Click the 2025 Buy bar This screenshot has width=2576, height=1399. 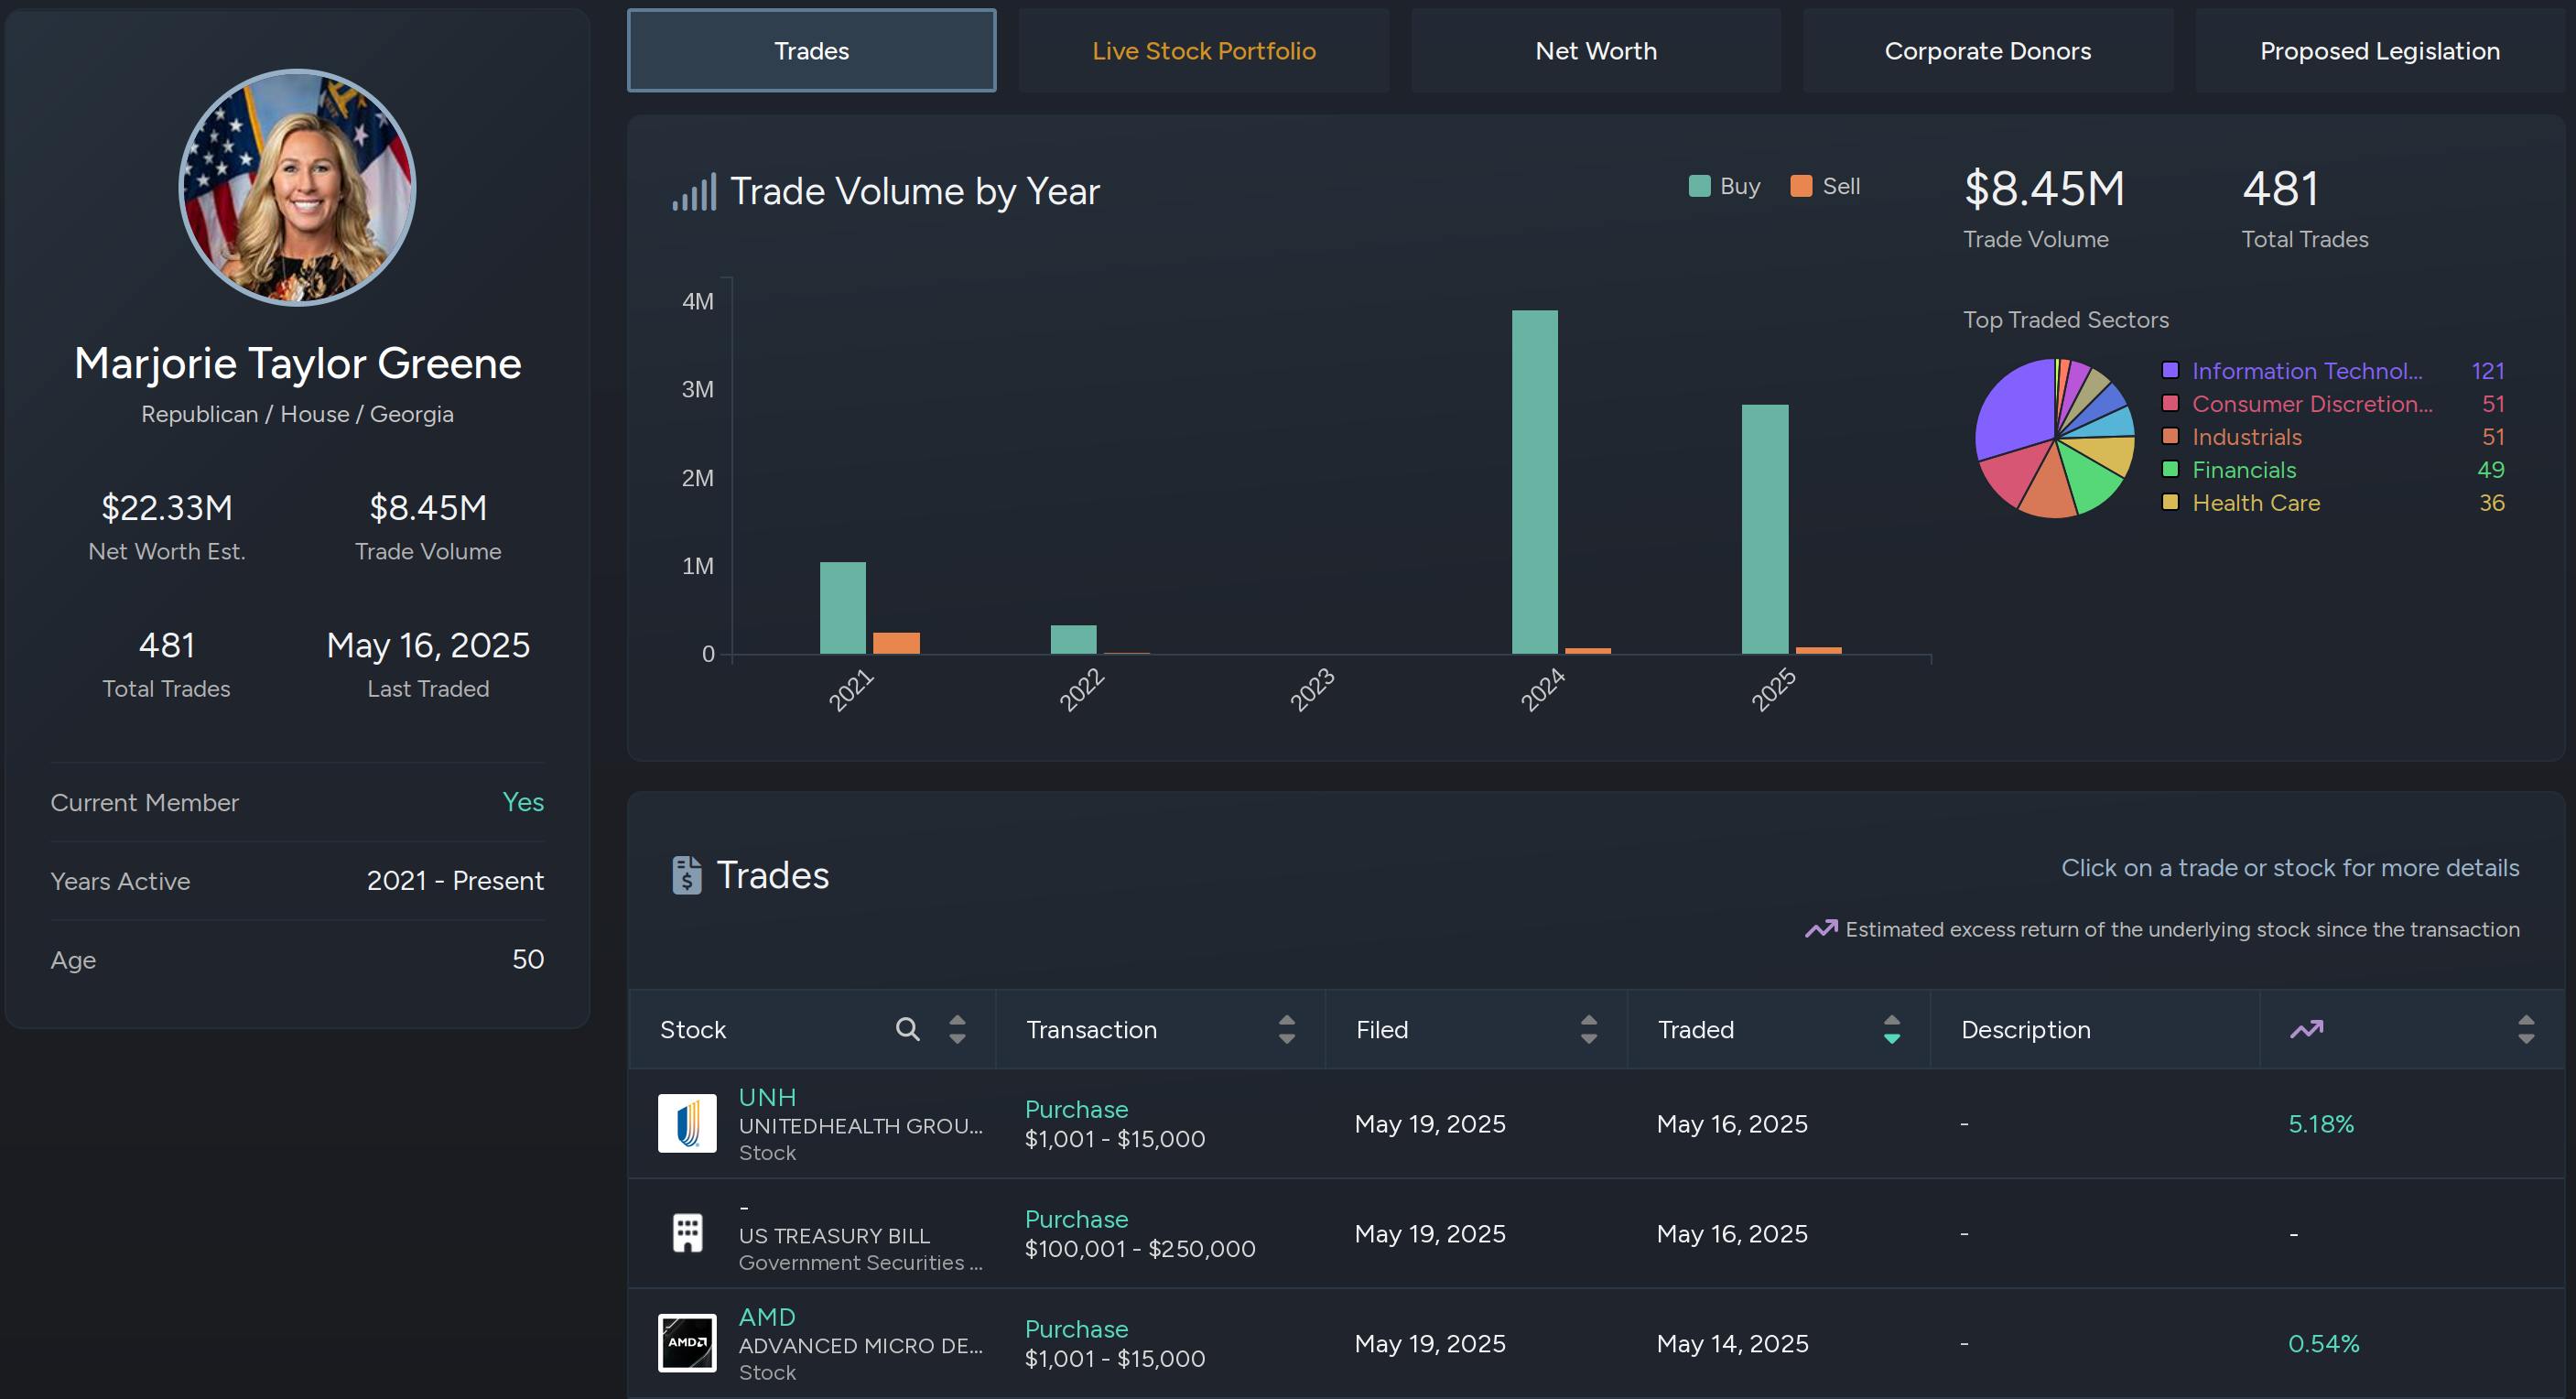1764,529
